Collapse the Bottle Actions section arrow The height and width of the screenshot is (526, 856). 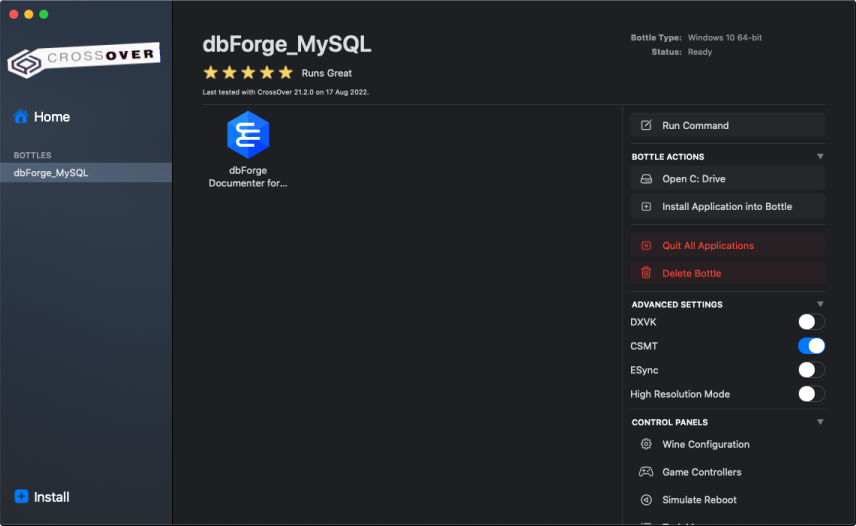click(820, 157)
